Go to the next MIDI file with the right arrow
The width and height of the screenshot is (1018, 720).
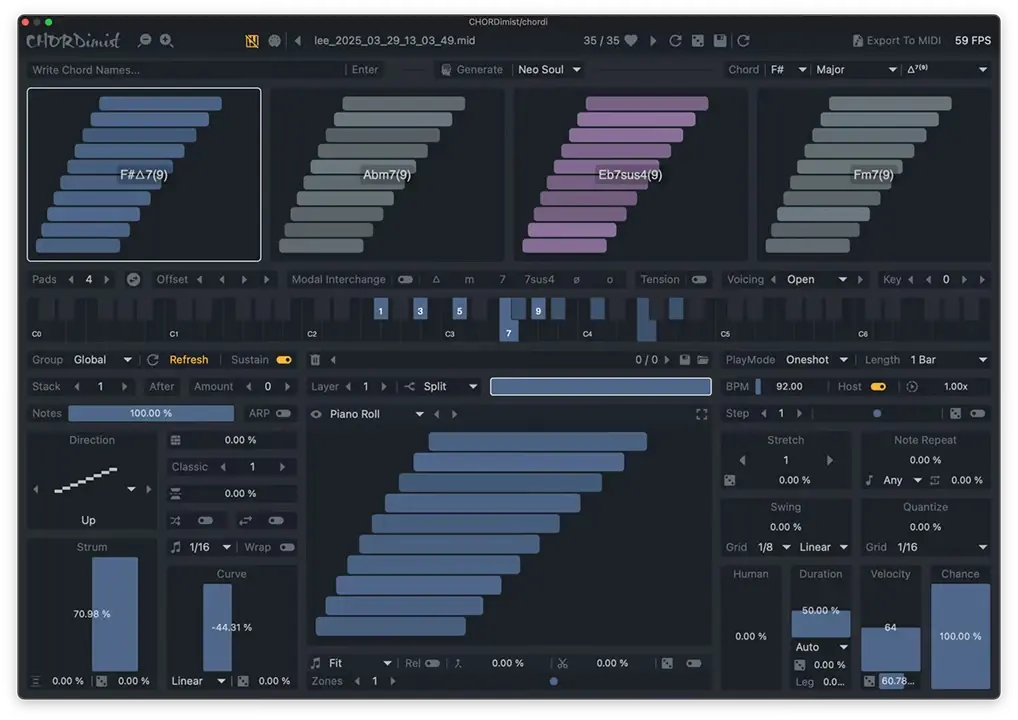click(653, 41)
